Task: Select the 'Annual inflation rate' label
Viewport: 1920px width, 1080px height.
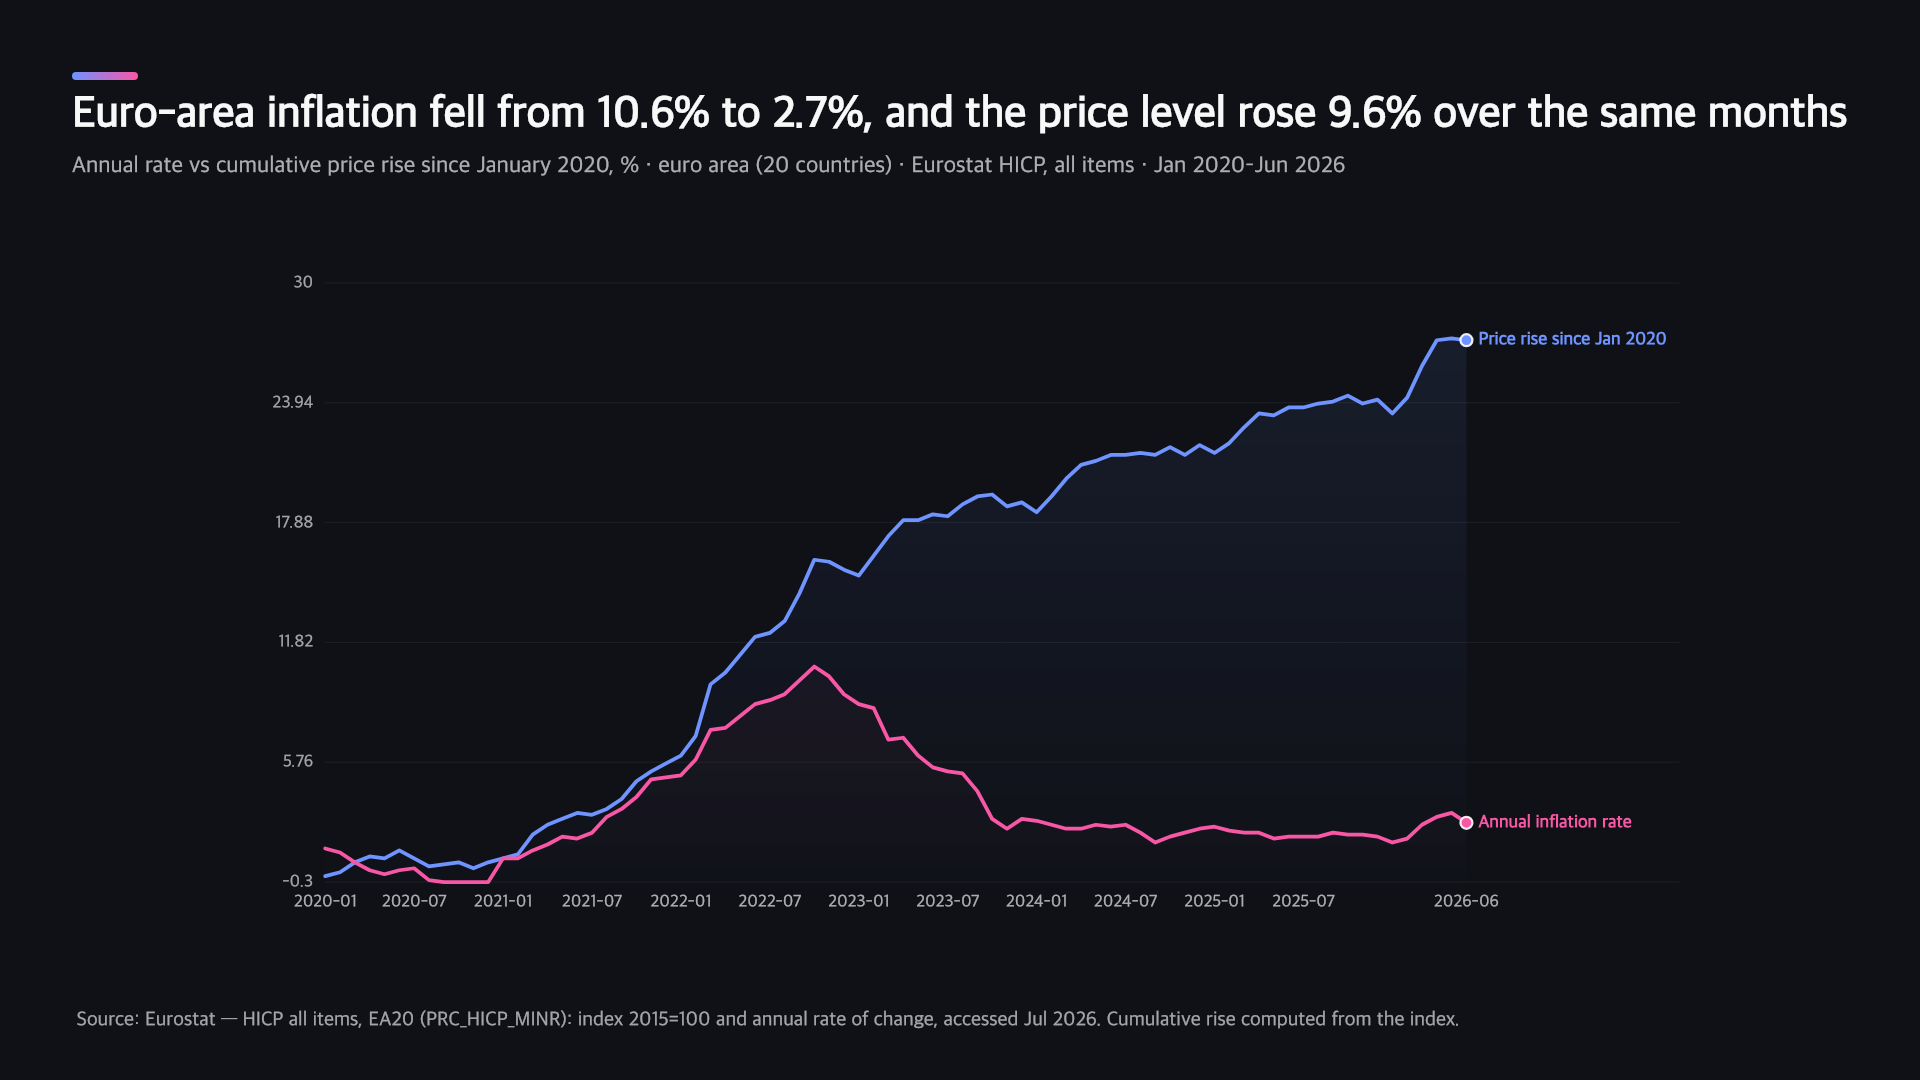Action: point(1555,822)
